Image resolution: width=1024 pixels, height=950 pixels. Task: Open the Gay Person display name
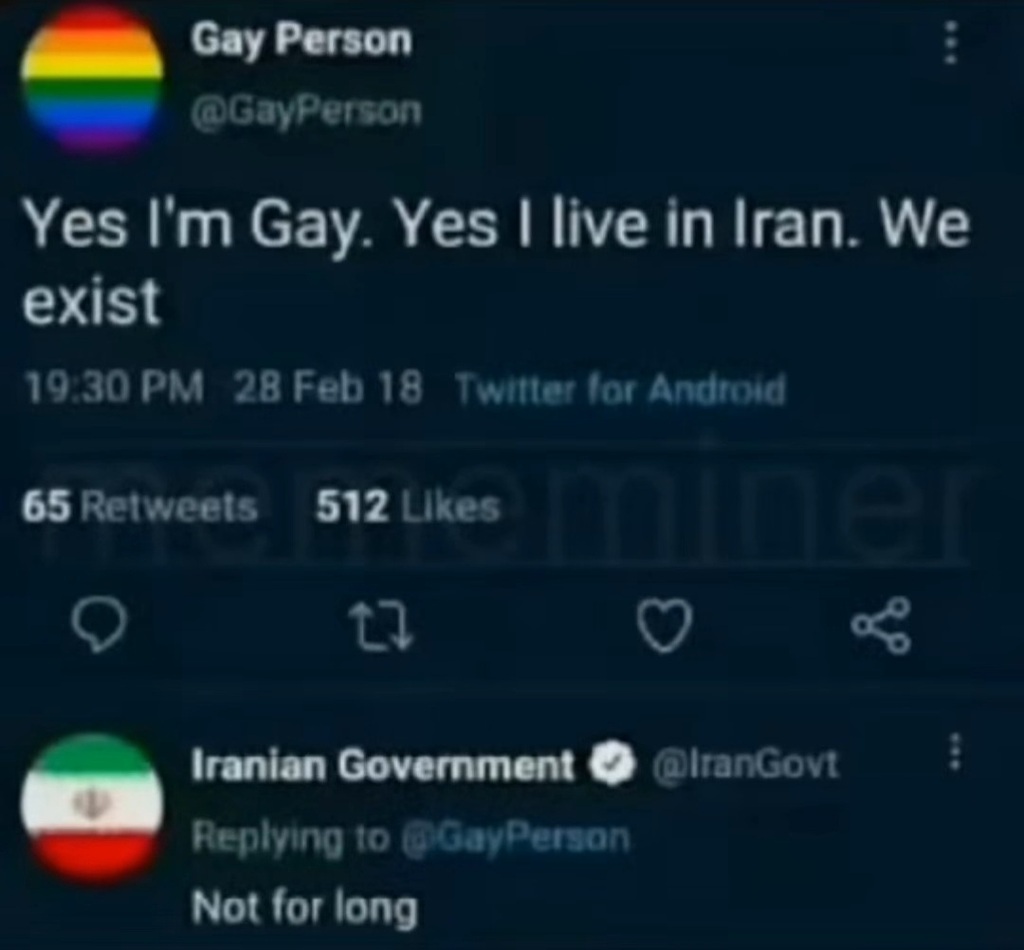[x=301, y=41]
